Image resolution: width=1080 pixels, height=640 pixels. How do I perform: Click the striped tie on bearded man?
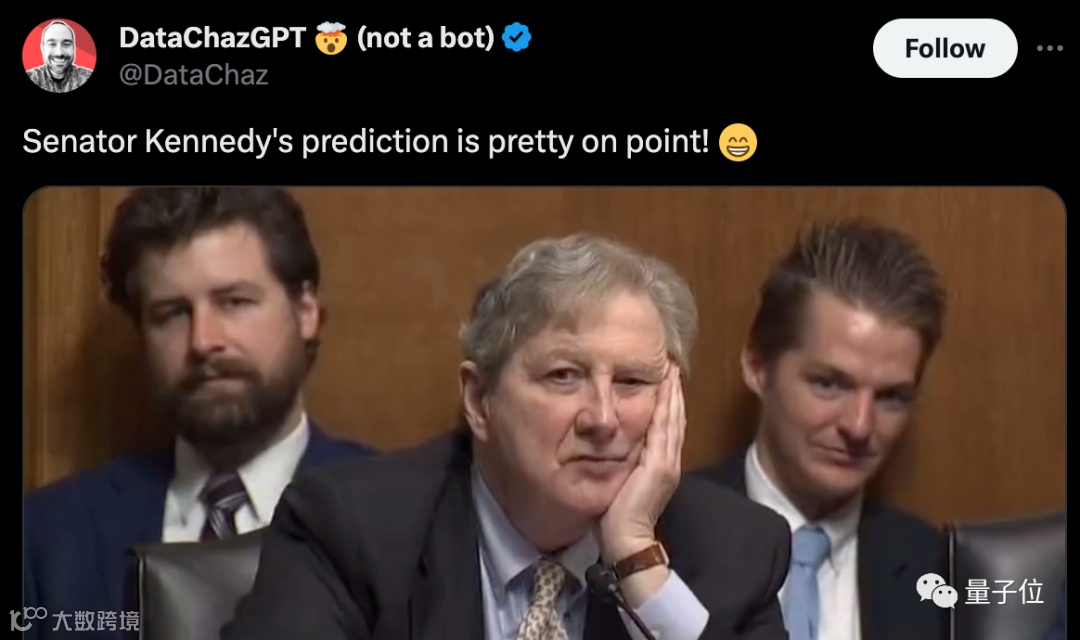[222, 505]
